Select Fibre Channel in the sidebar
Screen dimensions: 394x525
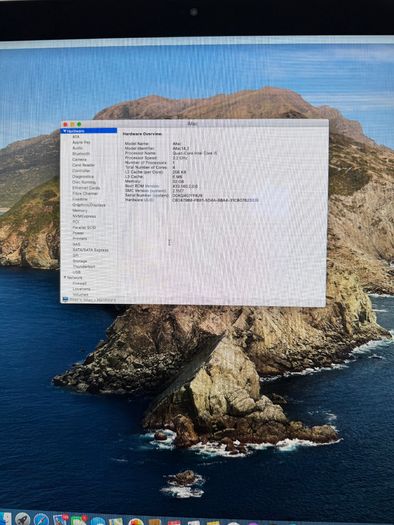tap(85, 194)
